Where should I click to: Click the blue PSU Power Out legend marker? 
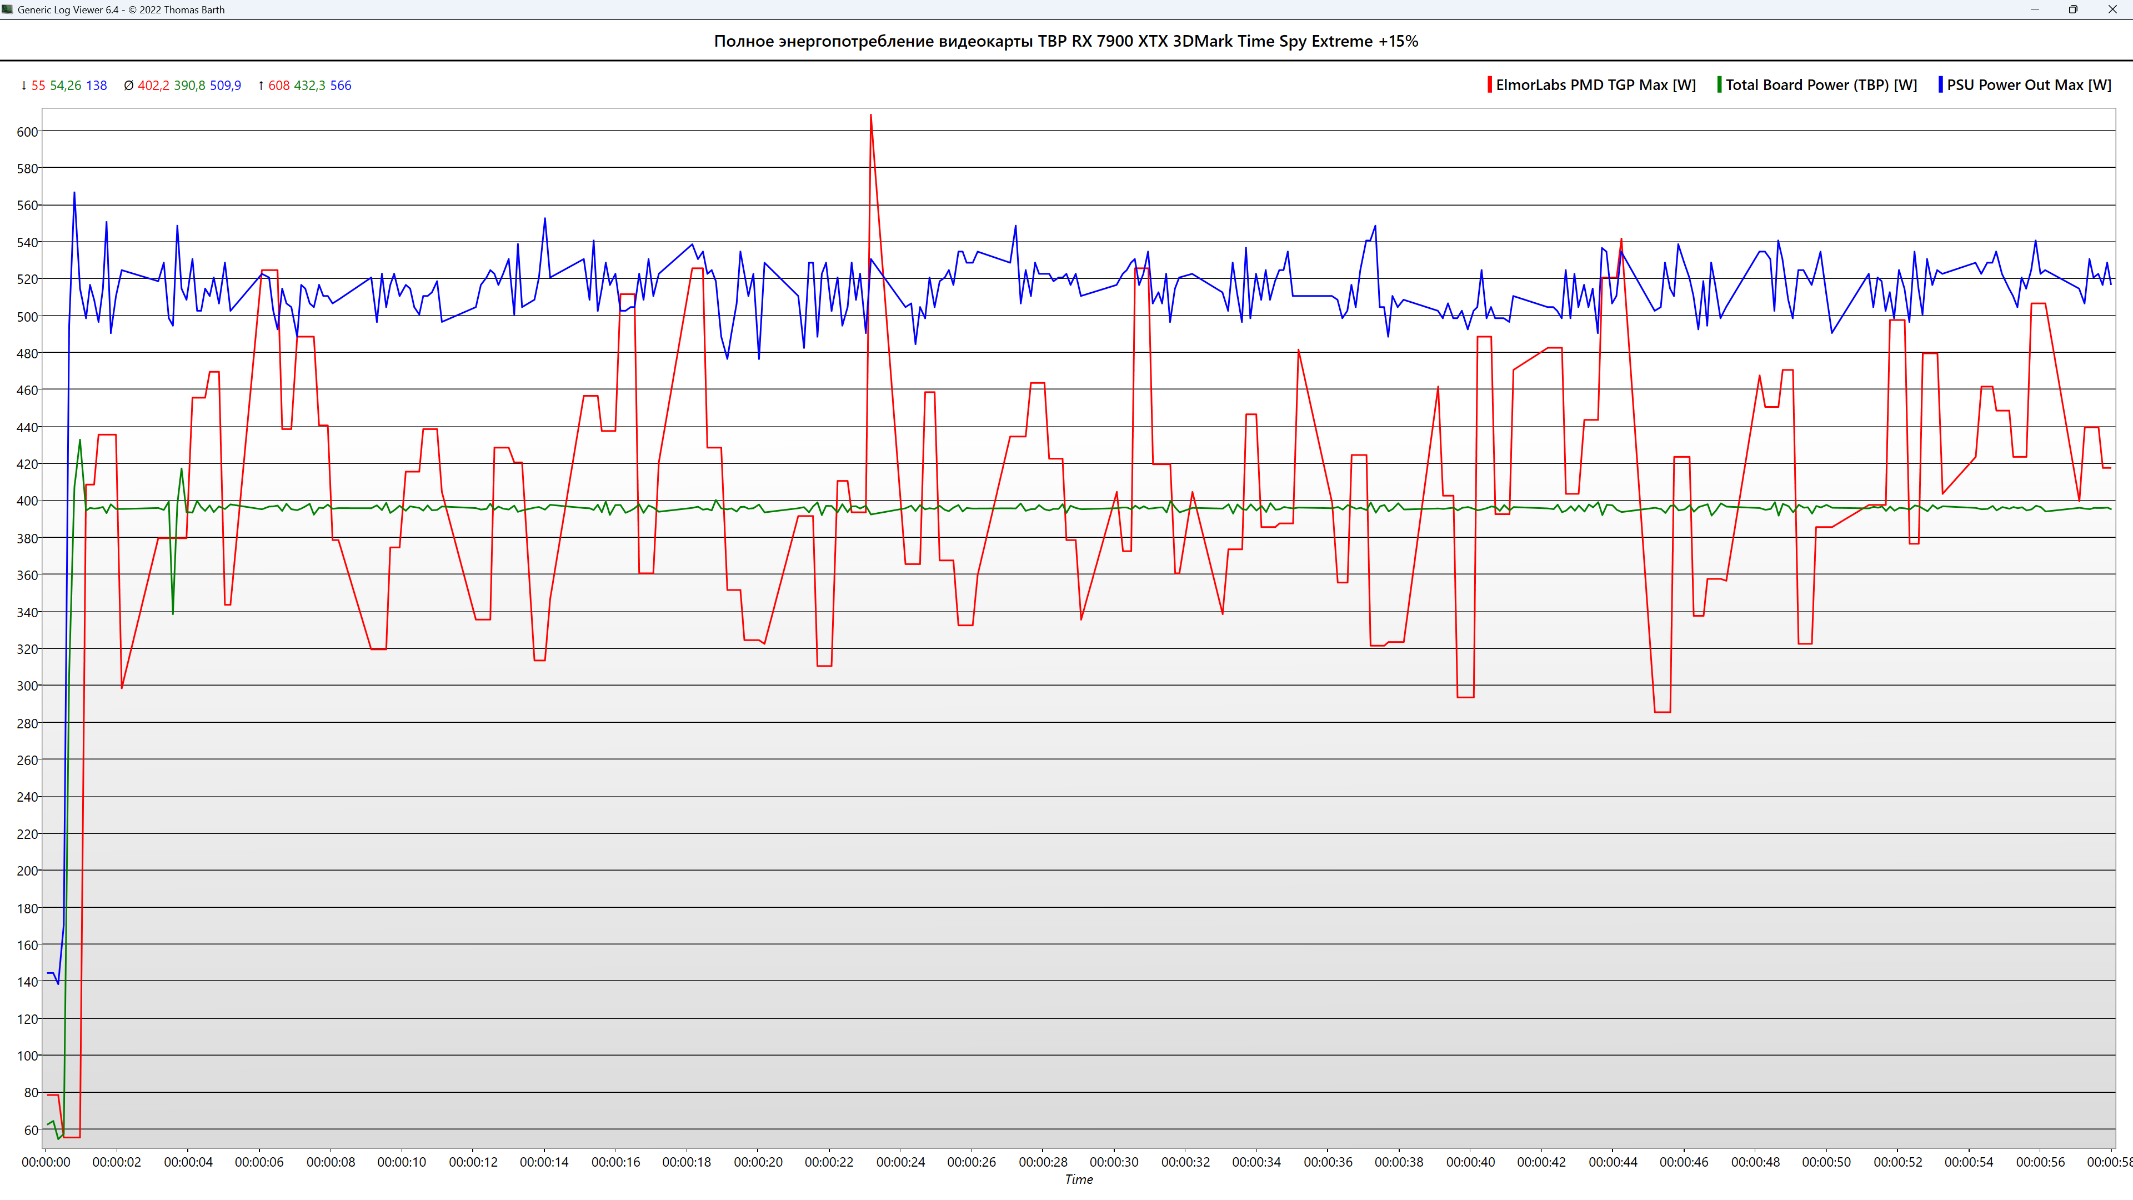point(1940,85)
